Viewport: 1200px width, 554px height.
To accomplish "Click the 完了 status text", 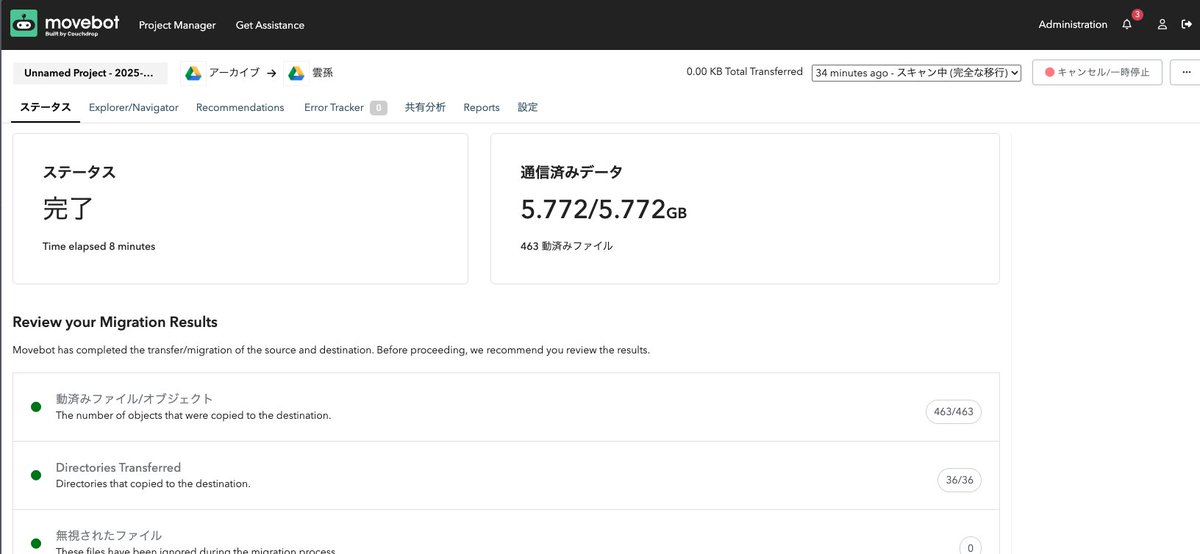I will [69, 209].
